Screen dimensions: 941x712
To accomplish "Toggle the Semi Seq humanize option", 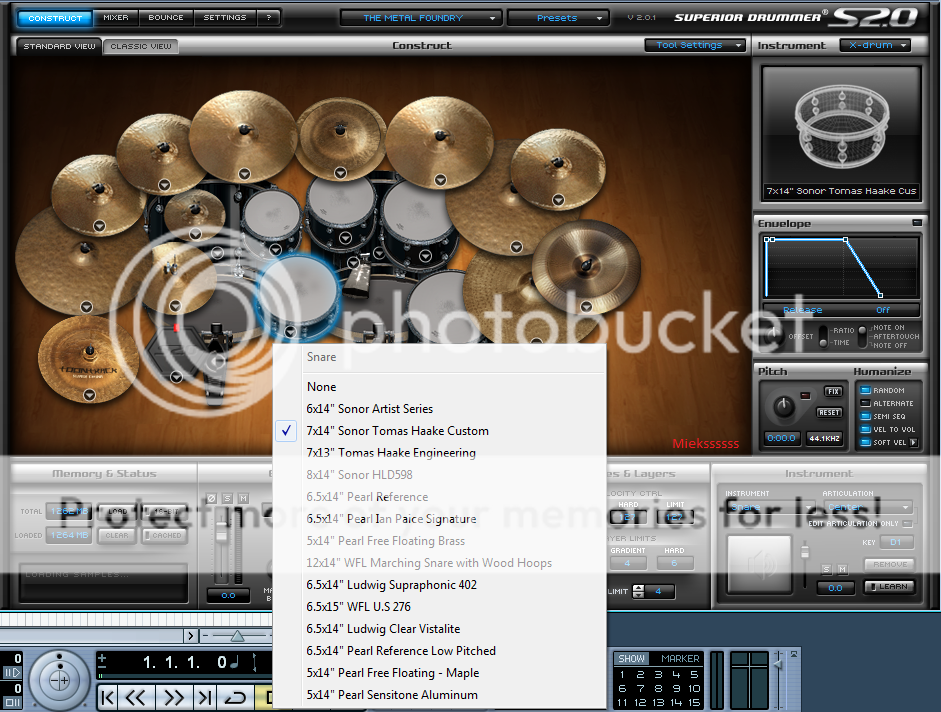I will coord(865,416).
